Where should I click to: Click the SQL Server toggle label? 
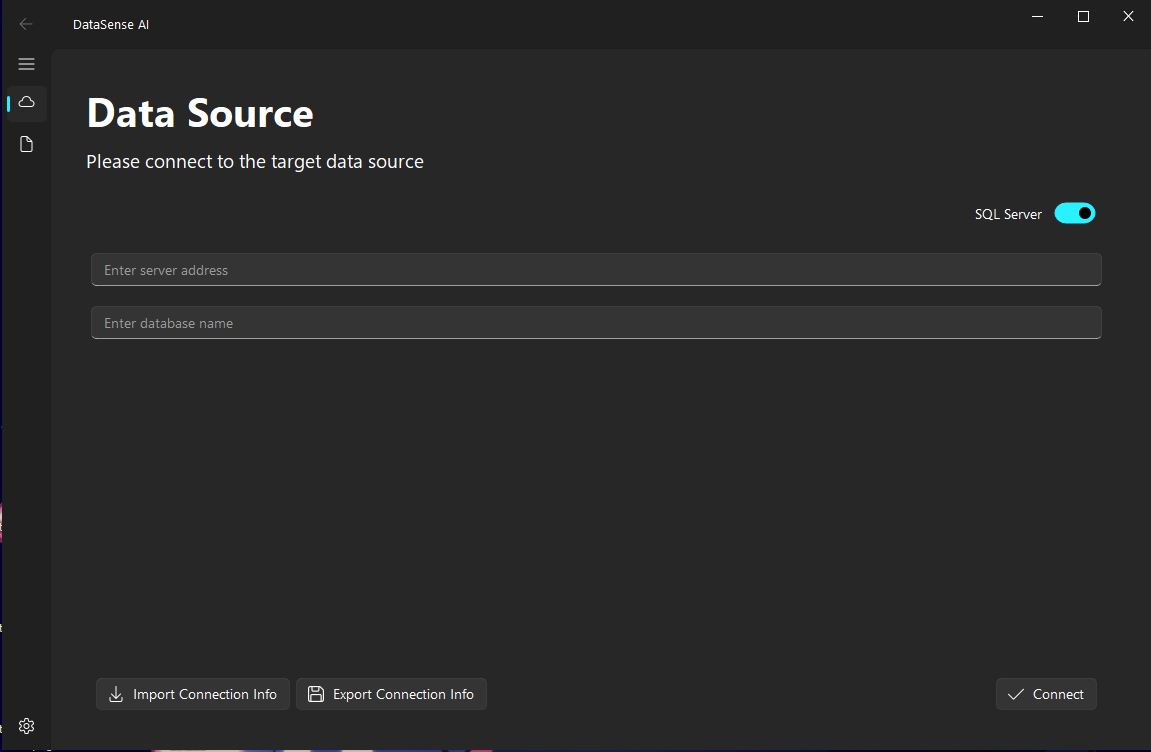1008,214
